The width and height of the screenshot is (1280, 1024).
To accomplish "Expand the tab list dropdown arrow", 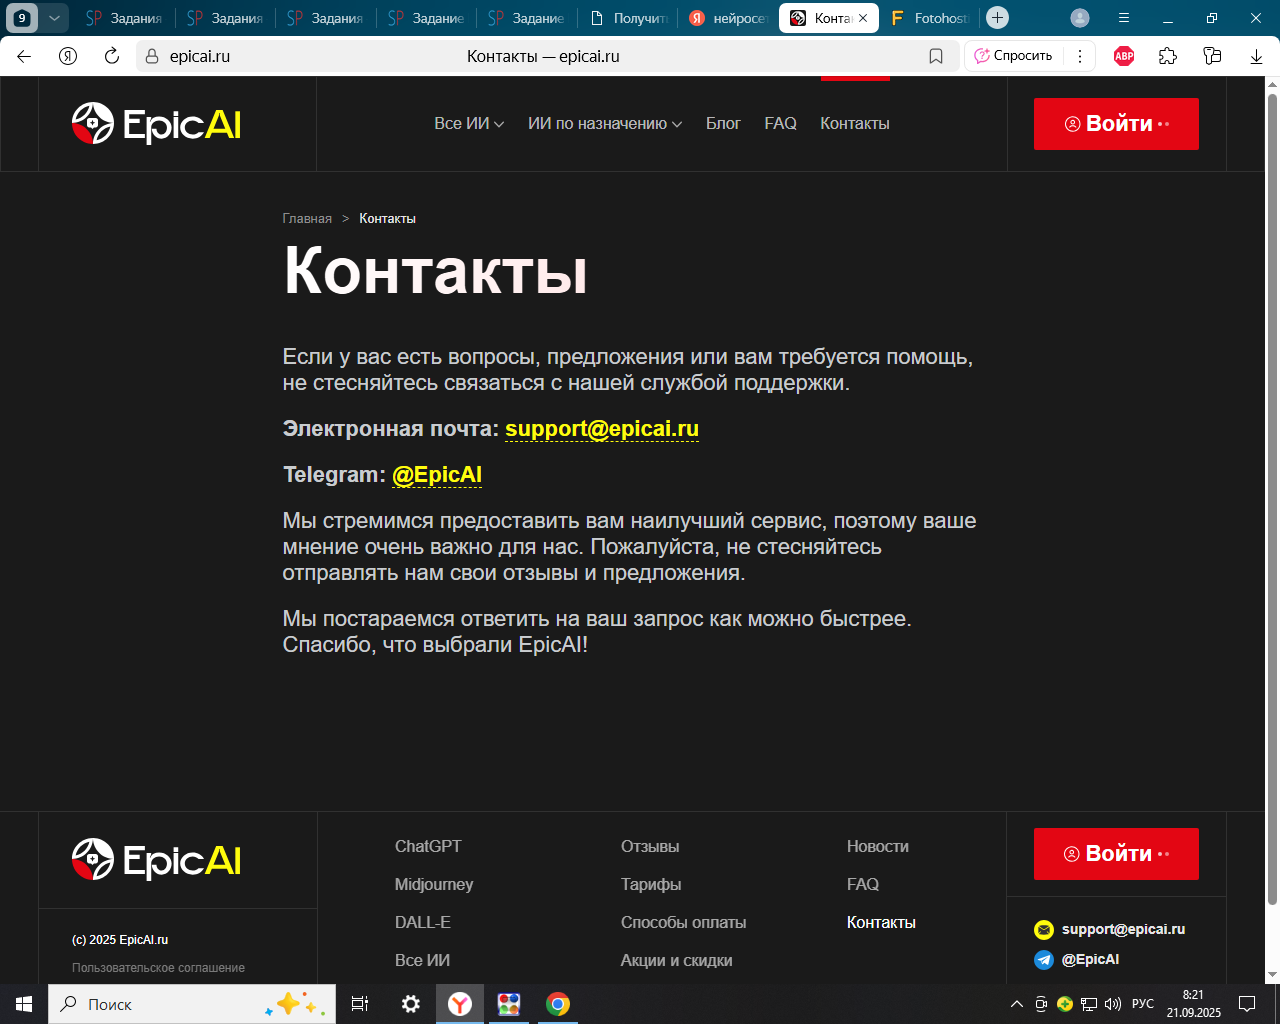I will coord(54,18).
